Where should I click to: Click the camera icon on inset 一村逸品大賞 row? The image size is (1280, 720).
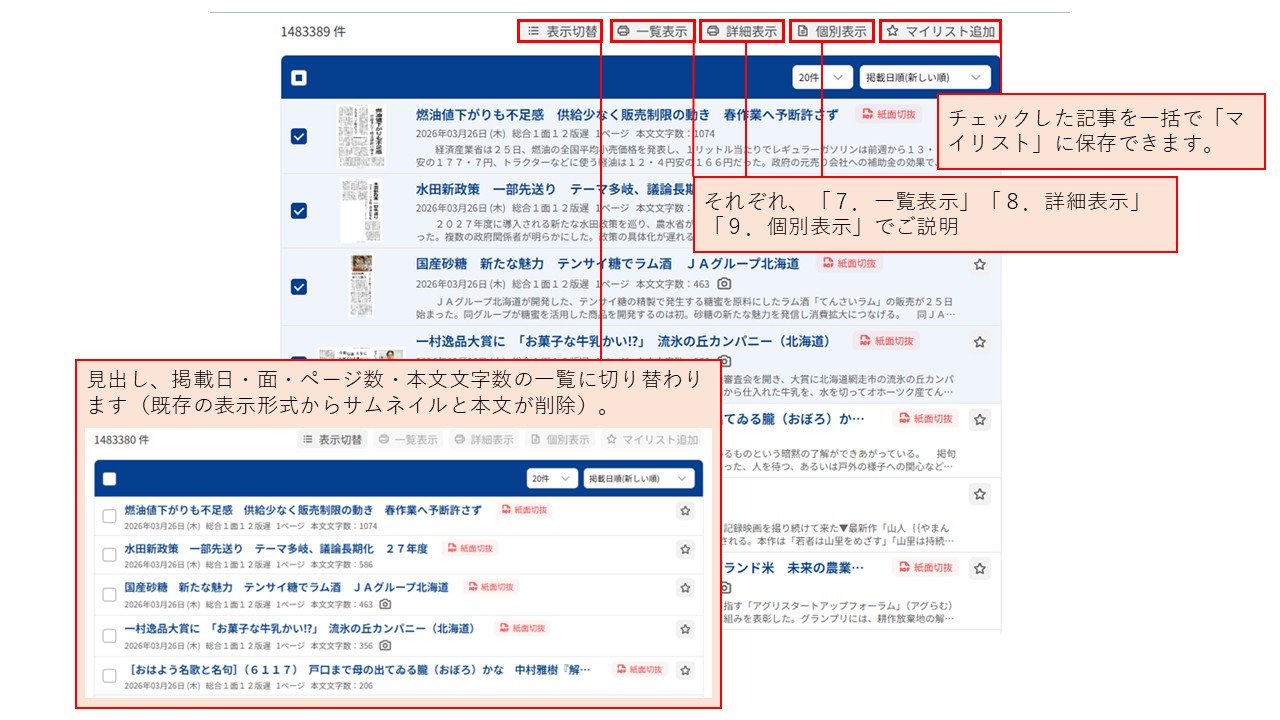[385, 645]
